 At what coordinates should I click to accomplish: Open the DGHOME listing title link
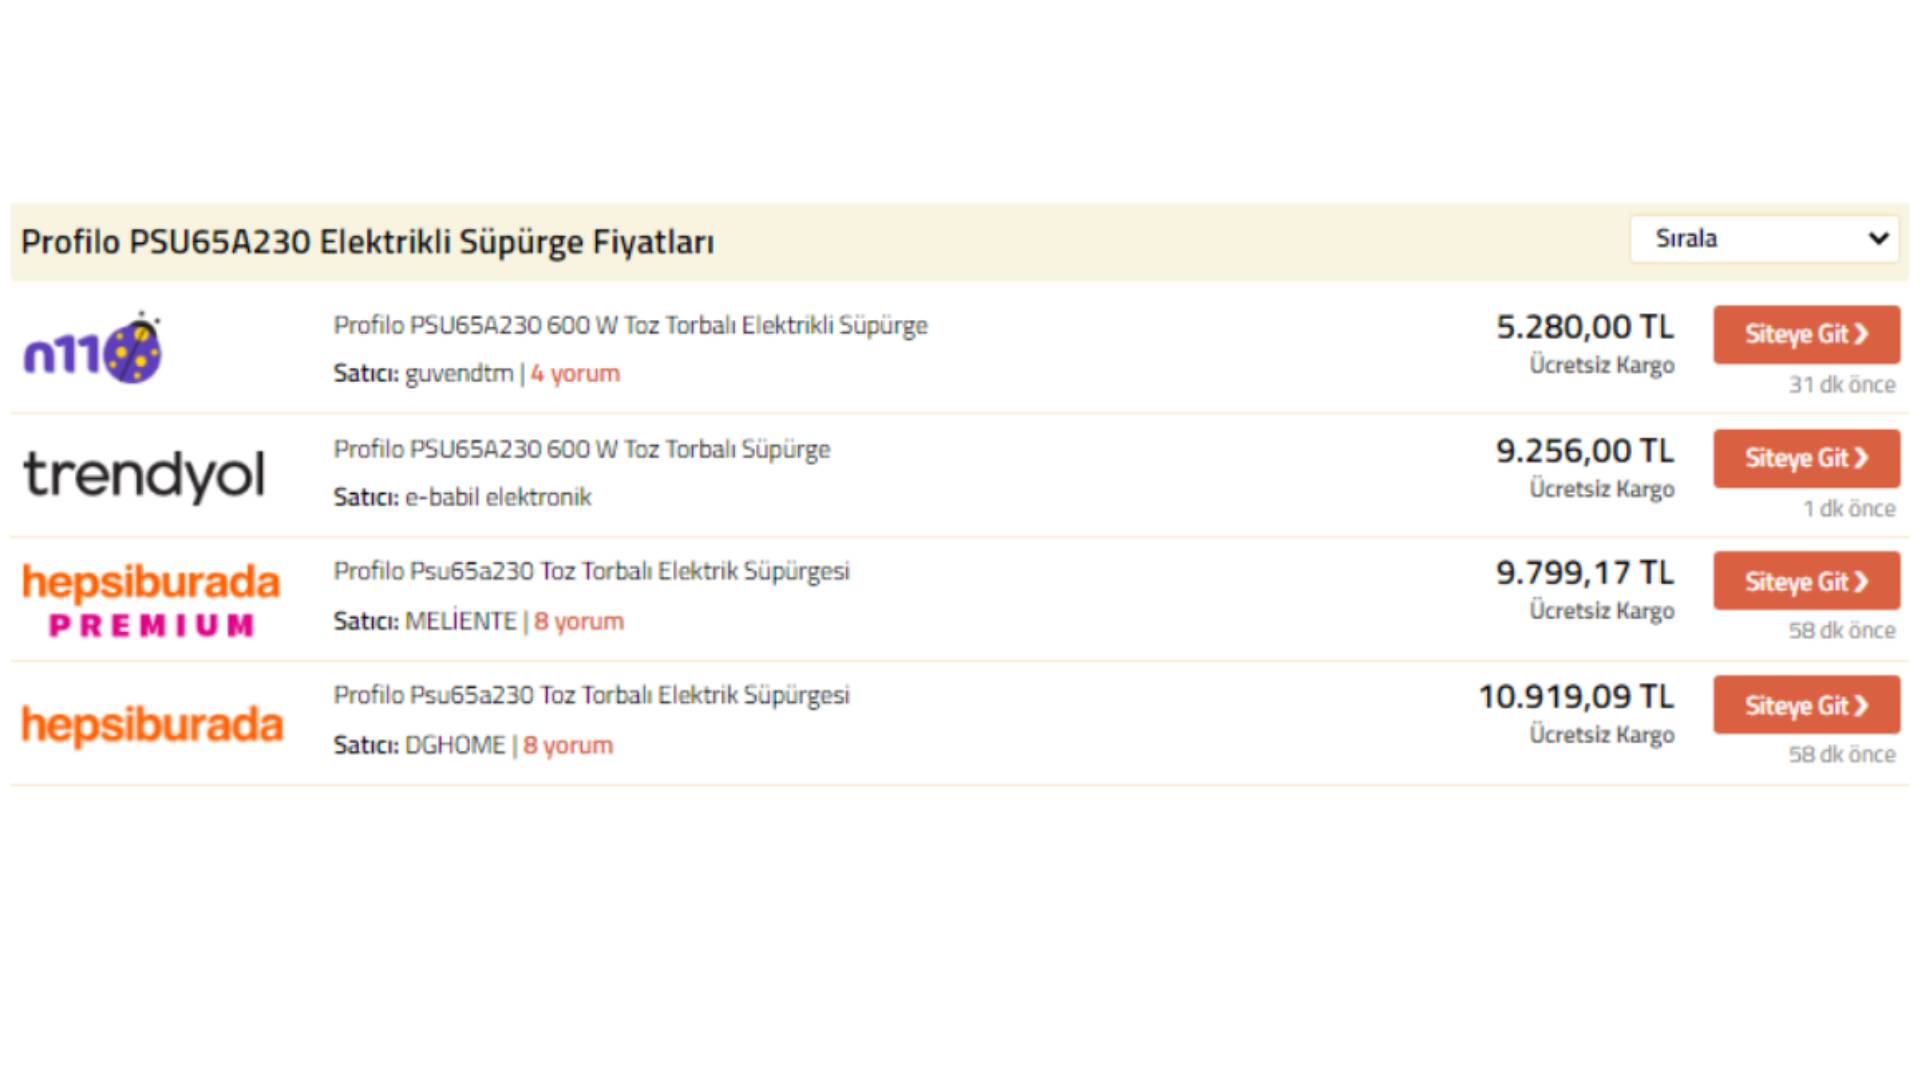point(591,696)
